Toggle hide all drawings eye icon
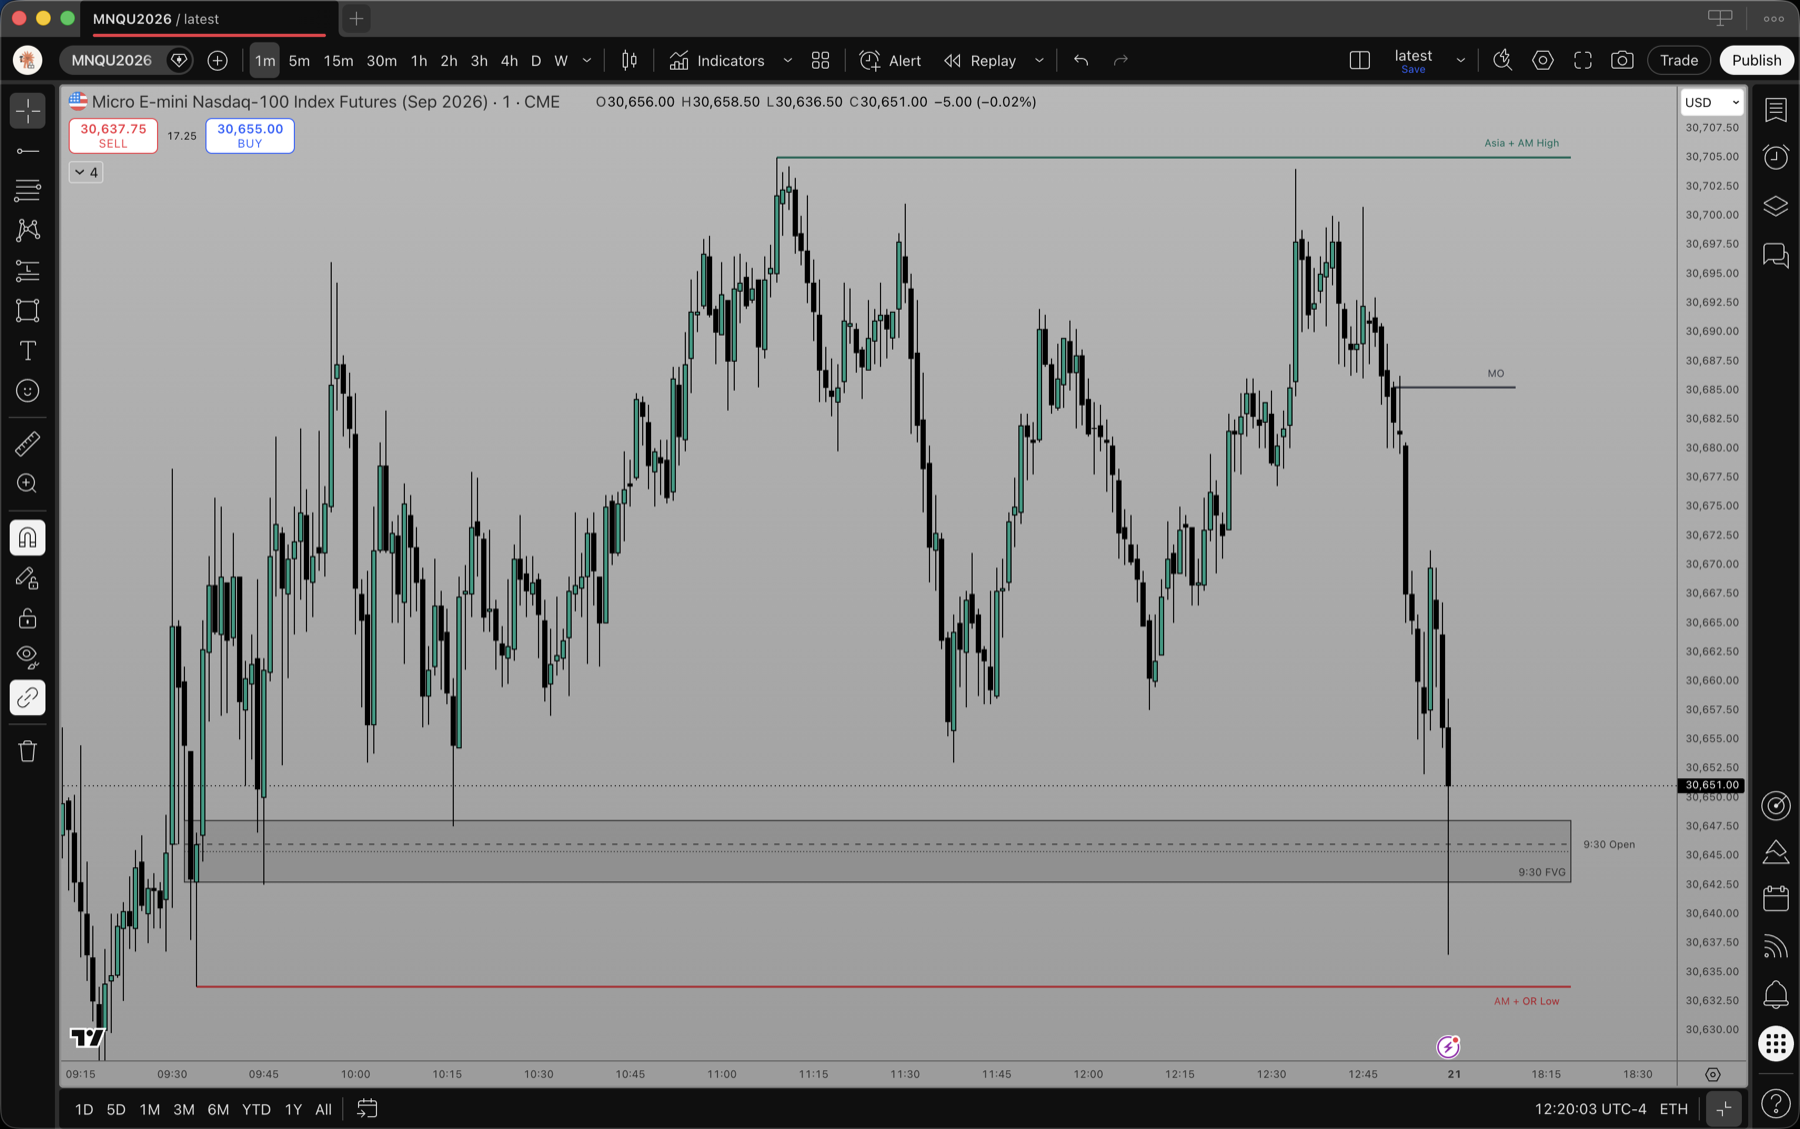The image size is (1800, 1129). click(x=28, y=657)
